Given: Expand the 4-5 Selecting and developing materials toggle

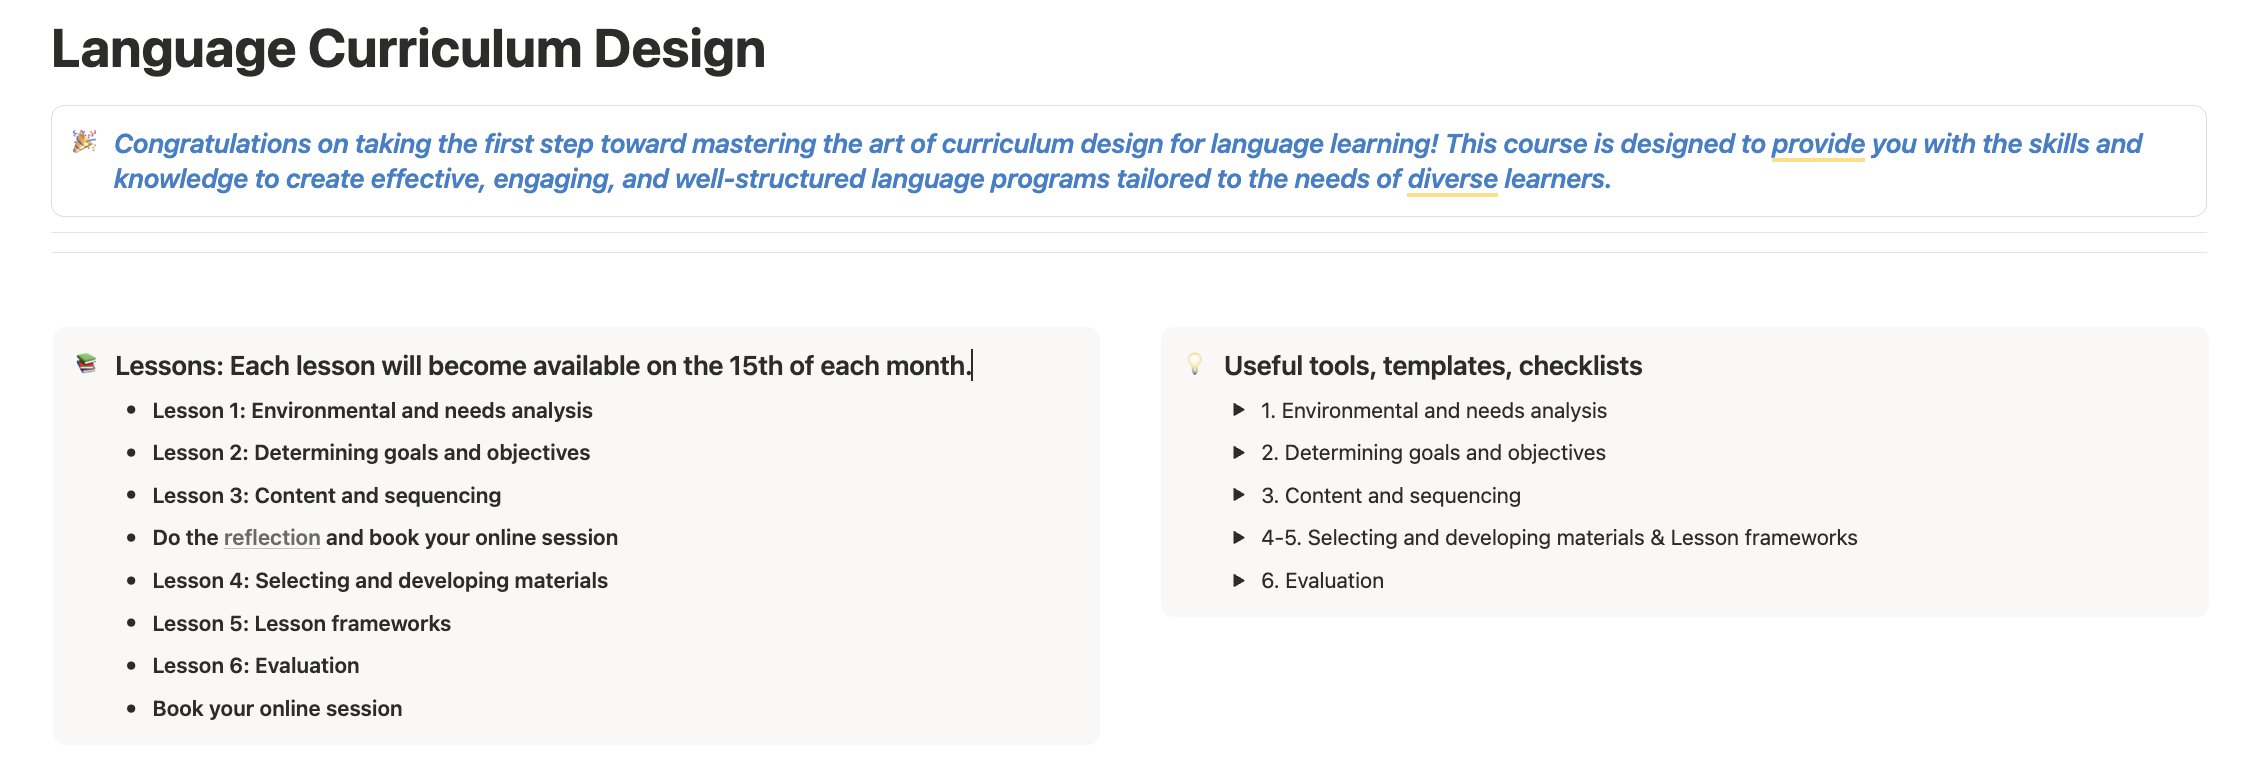Looking at the screenshot, I should click(1238, 537).
